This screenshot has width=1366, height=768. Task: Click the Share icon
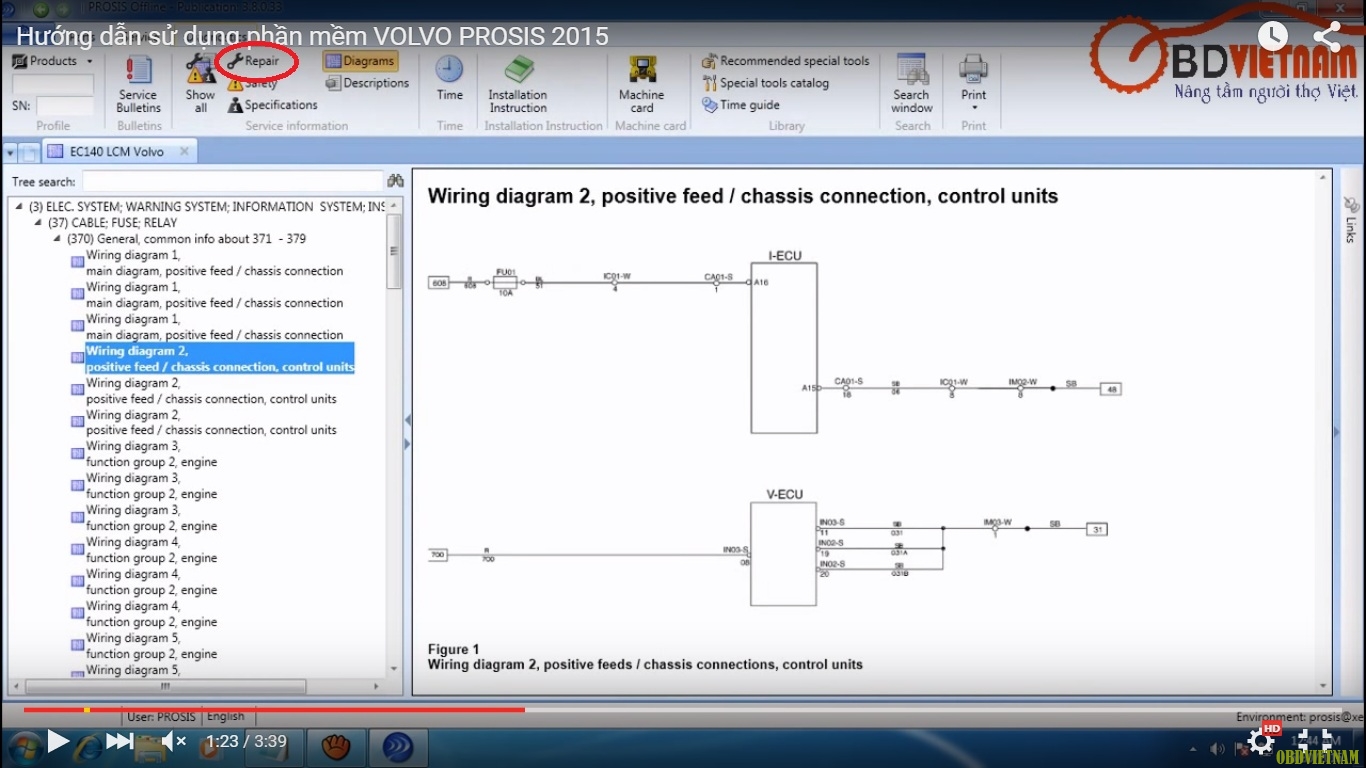1327,36
